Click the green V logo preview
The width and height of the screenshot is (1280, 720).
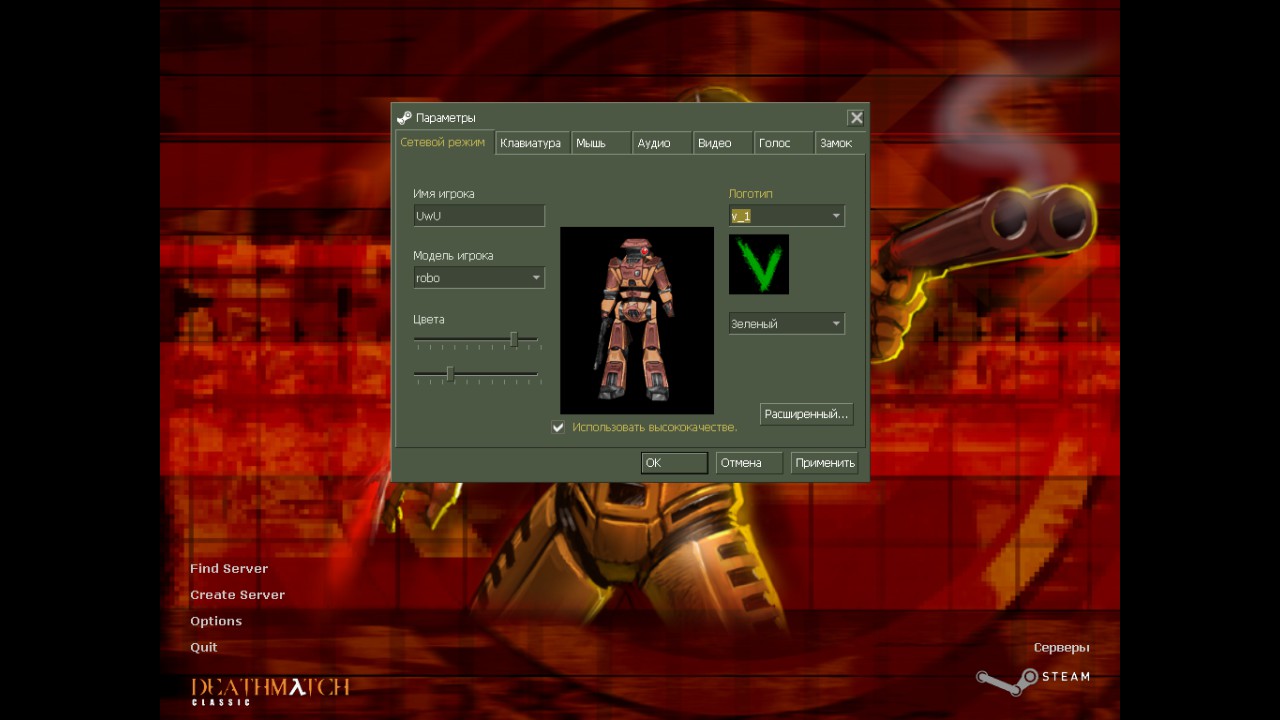(759, 264)
